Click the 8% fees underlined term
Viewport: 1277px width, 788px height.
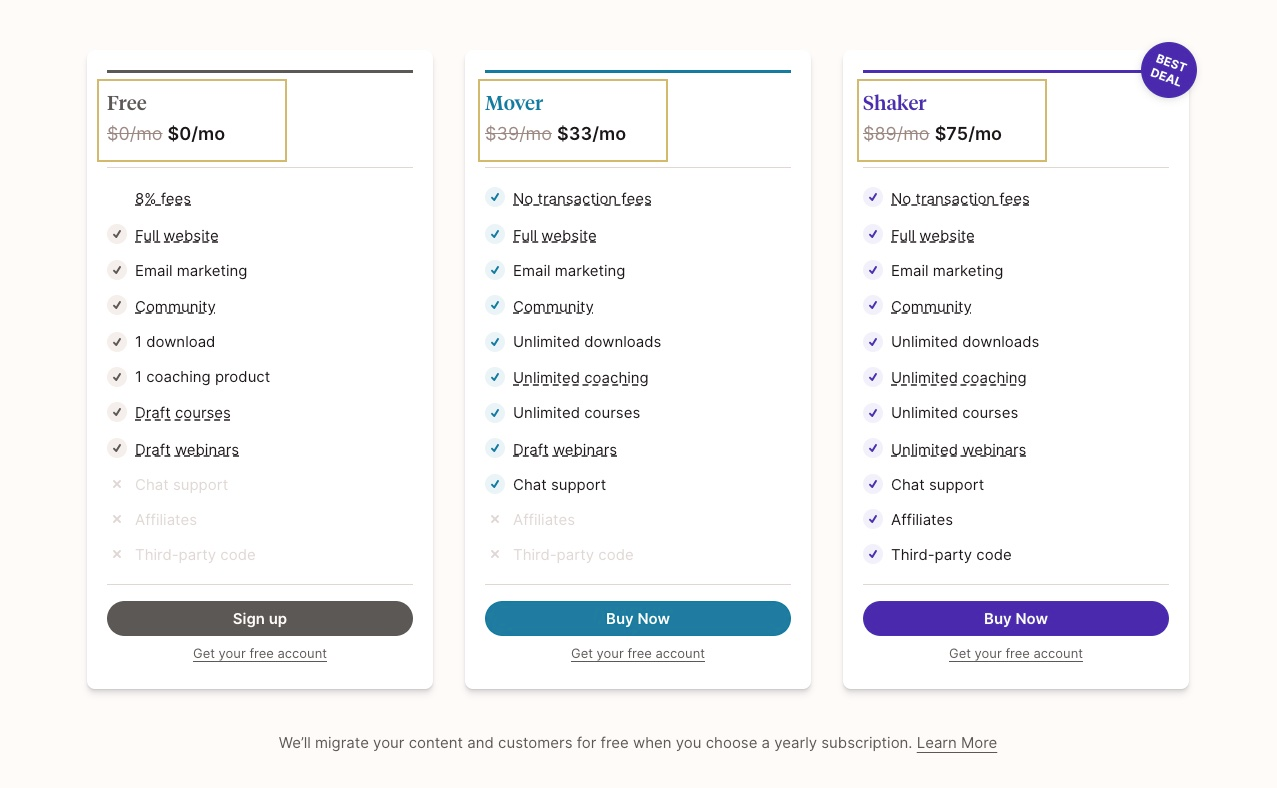point(163,199)
